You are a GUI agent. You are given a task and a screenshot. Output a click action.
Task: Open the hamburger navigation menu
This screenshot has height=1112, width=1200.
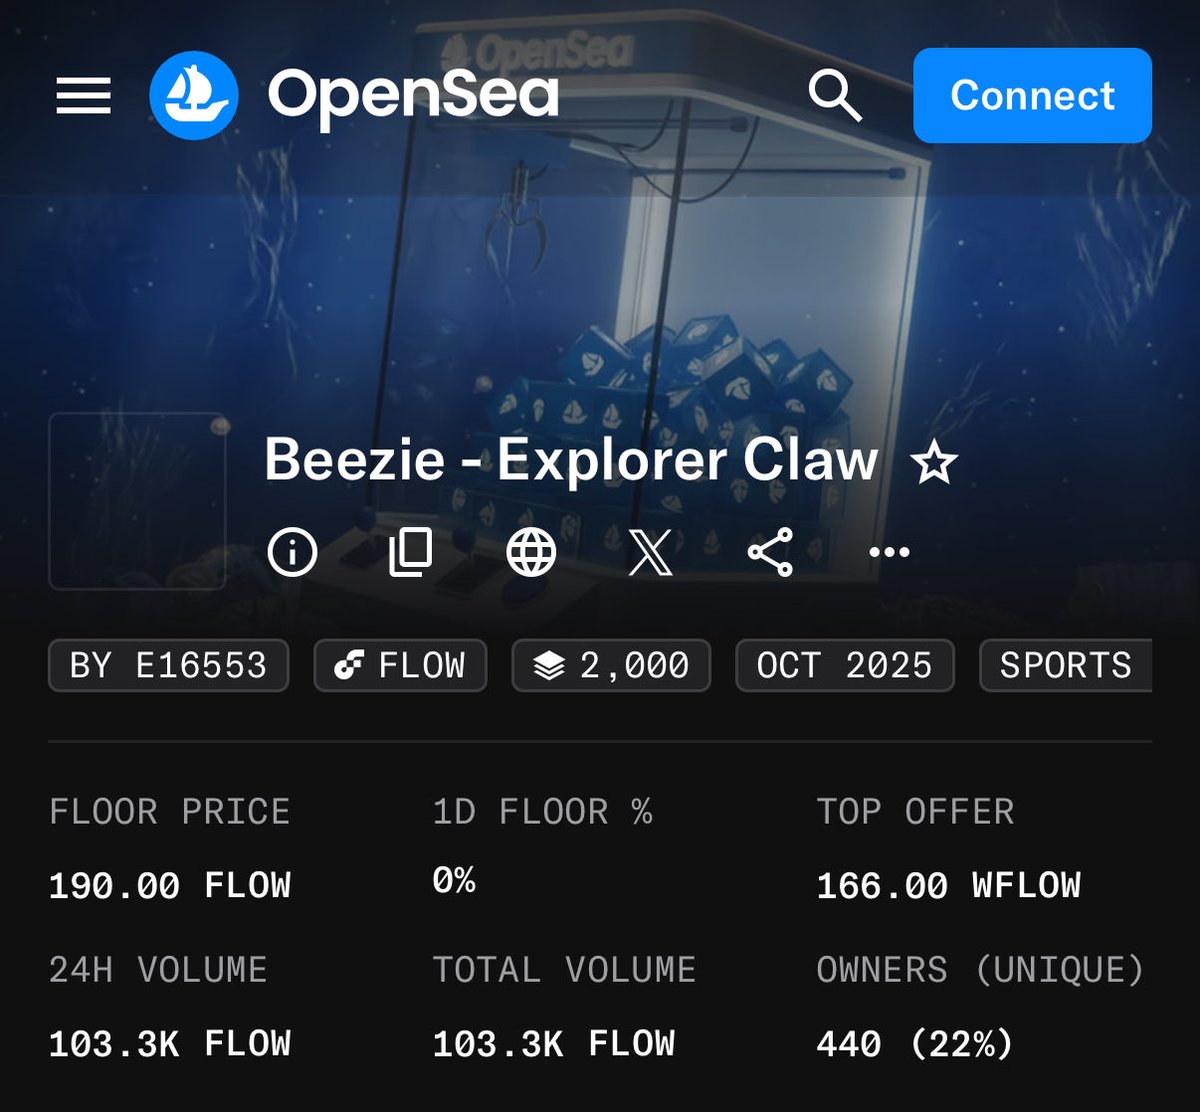pyautogui.click(x=83, y=96)
